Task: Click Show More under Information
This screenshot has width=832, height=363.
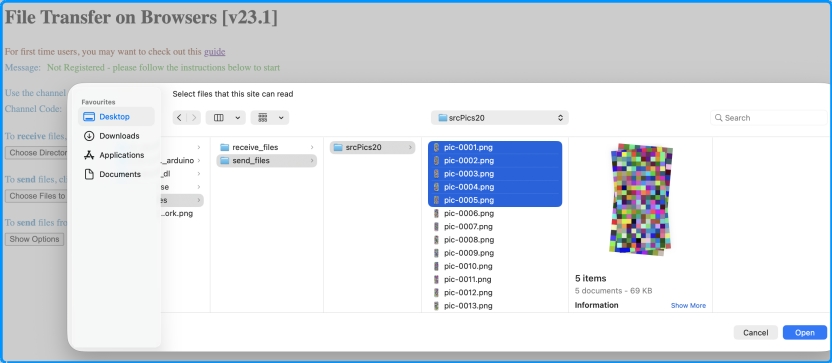Action: (x=688, y=306)
